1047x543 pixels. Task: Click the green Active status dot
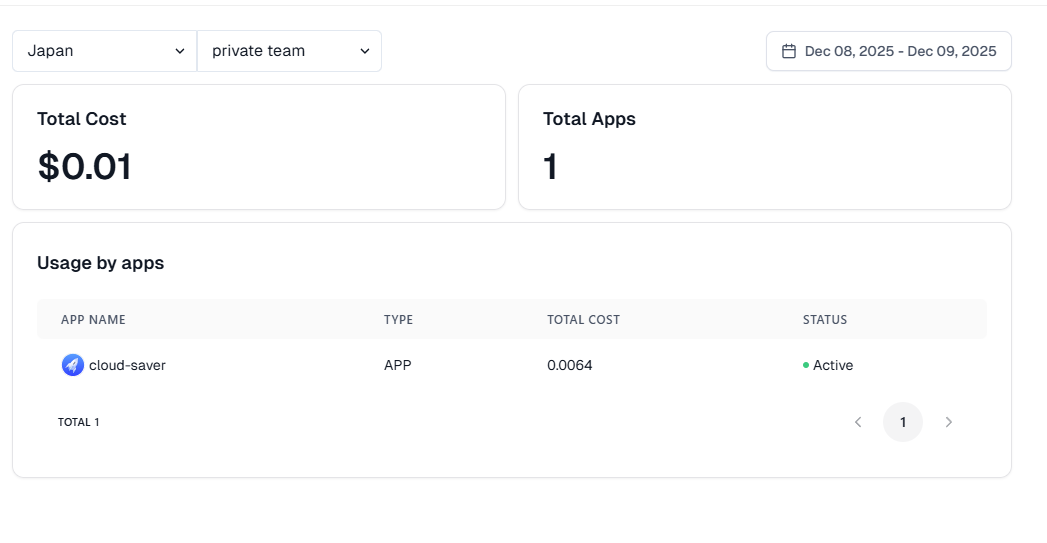point(806,365)
